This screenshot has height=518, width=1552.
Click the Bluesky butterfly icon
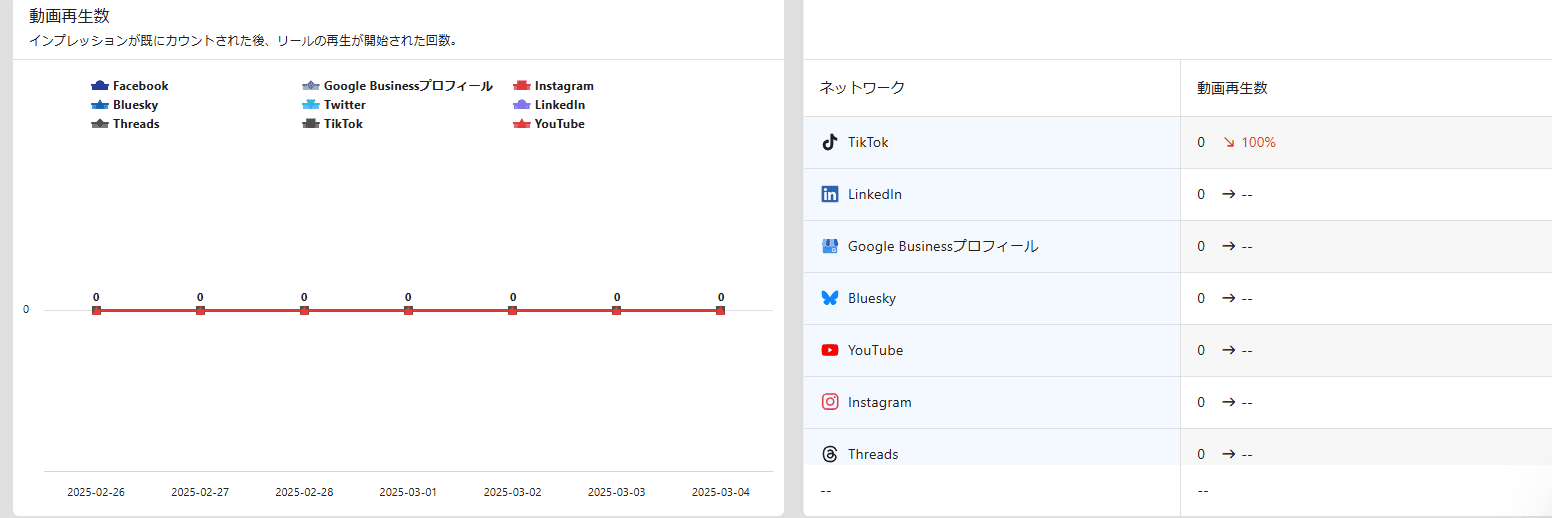[829, 298]
